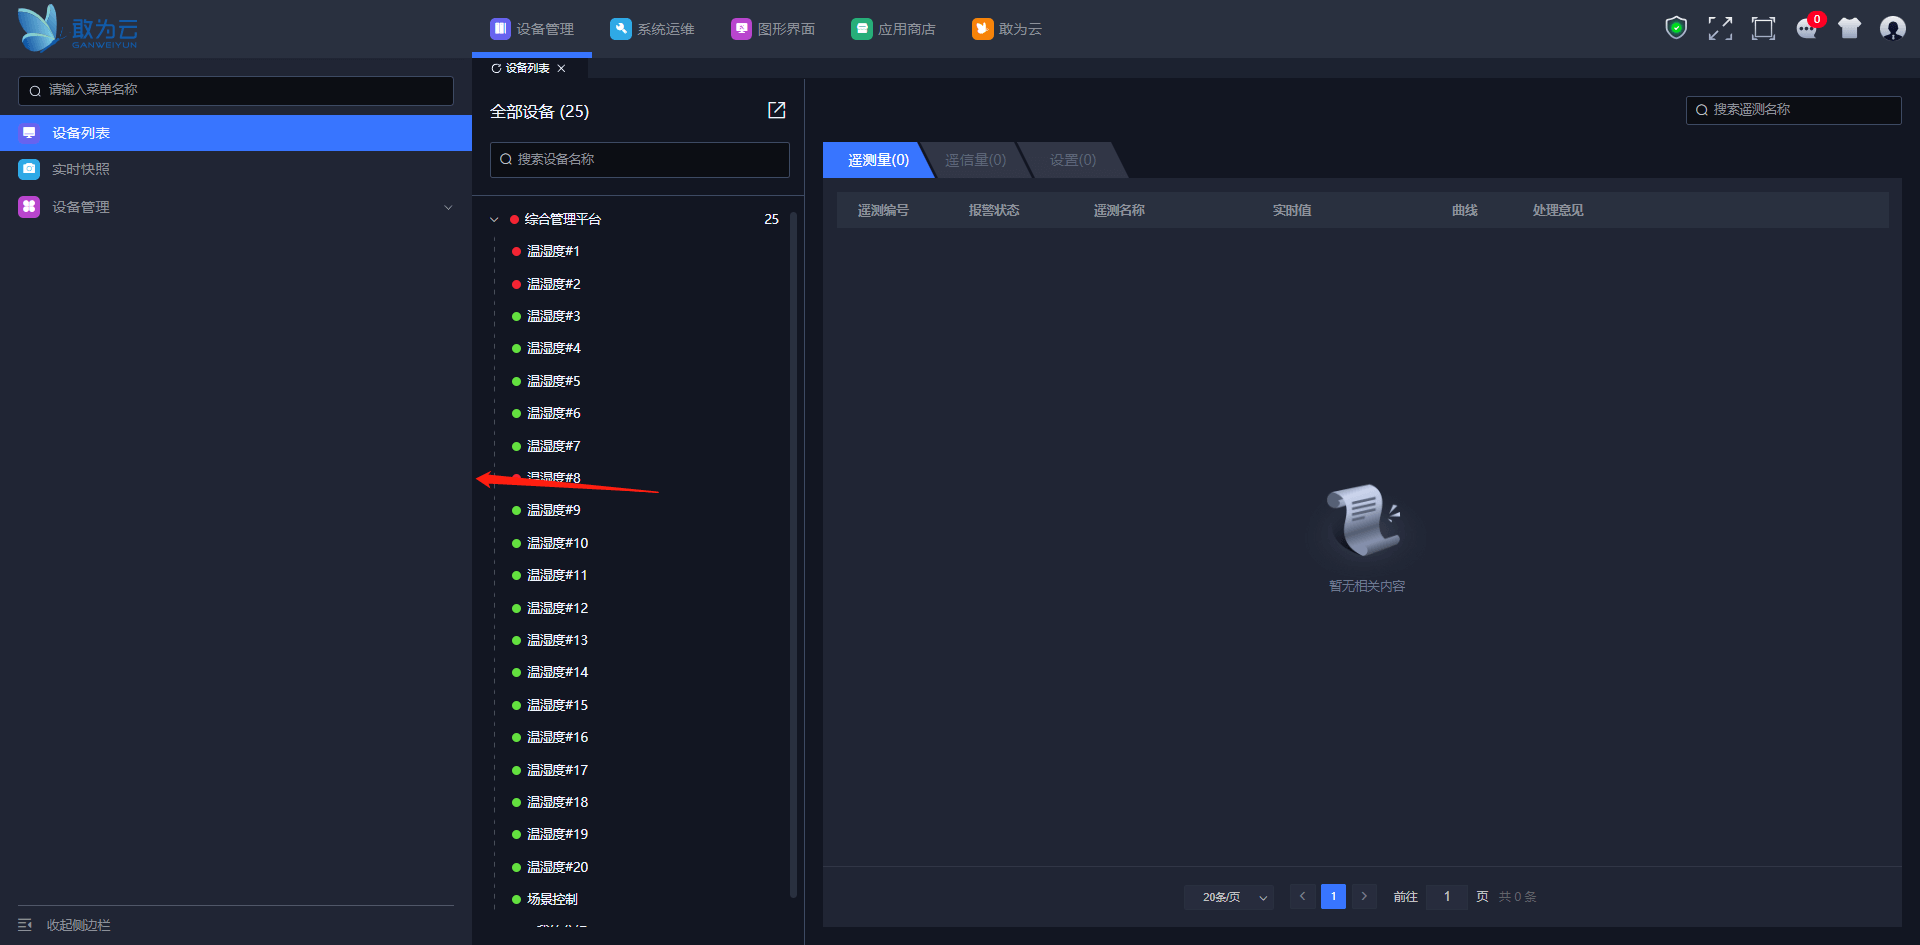Select device 温湿度#2 in the tree
The height and width of the screenshot is (945, 1920).
pyautogui.click(x=553, y=284)
